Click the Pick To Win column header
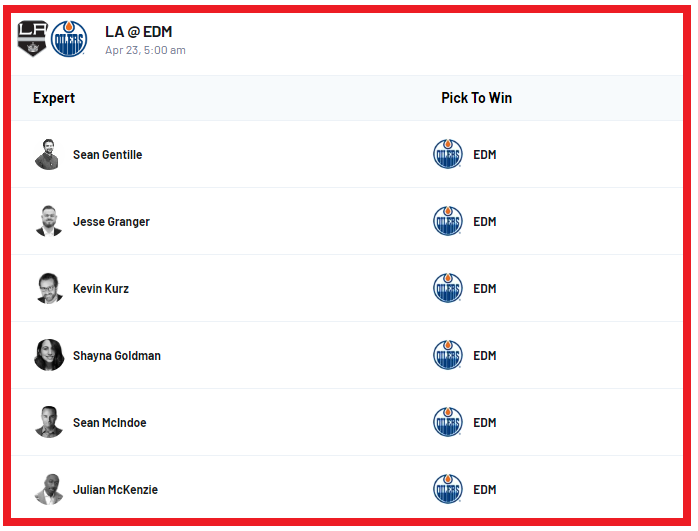The height and width of the screenshot is (531, 698). click(476, 98)
